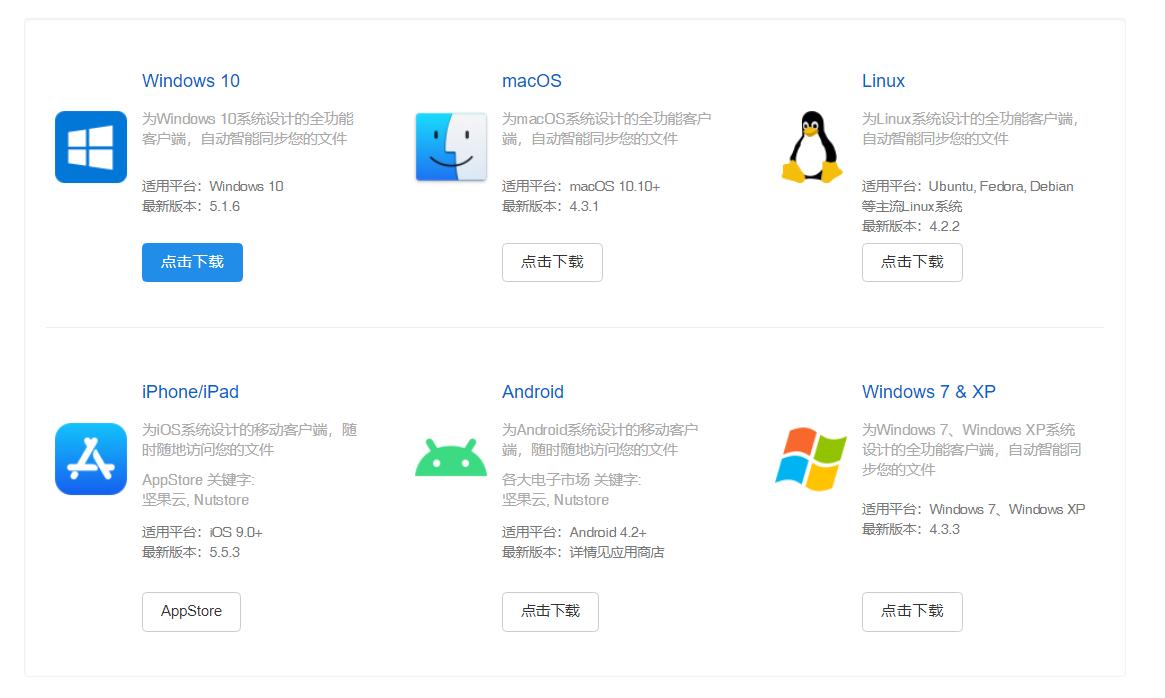Click the macOS Finder face icon
This screenshot has height=698, width=1165.
(x=451, y=146)
